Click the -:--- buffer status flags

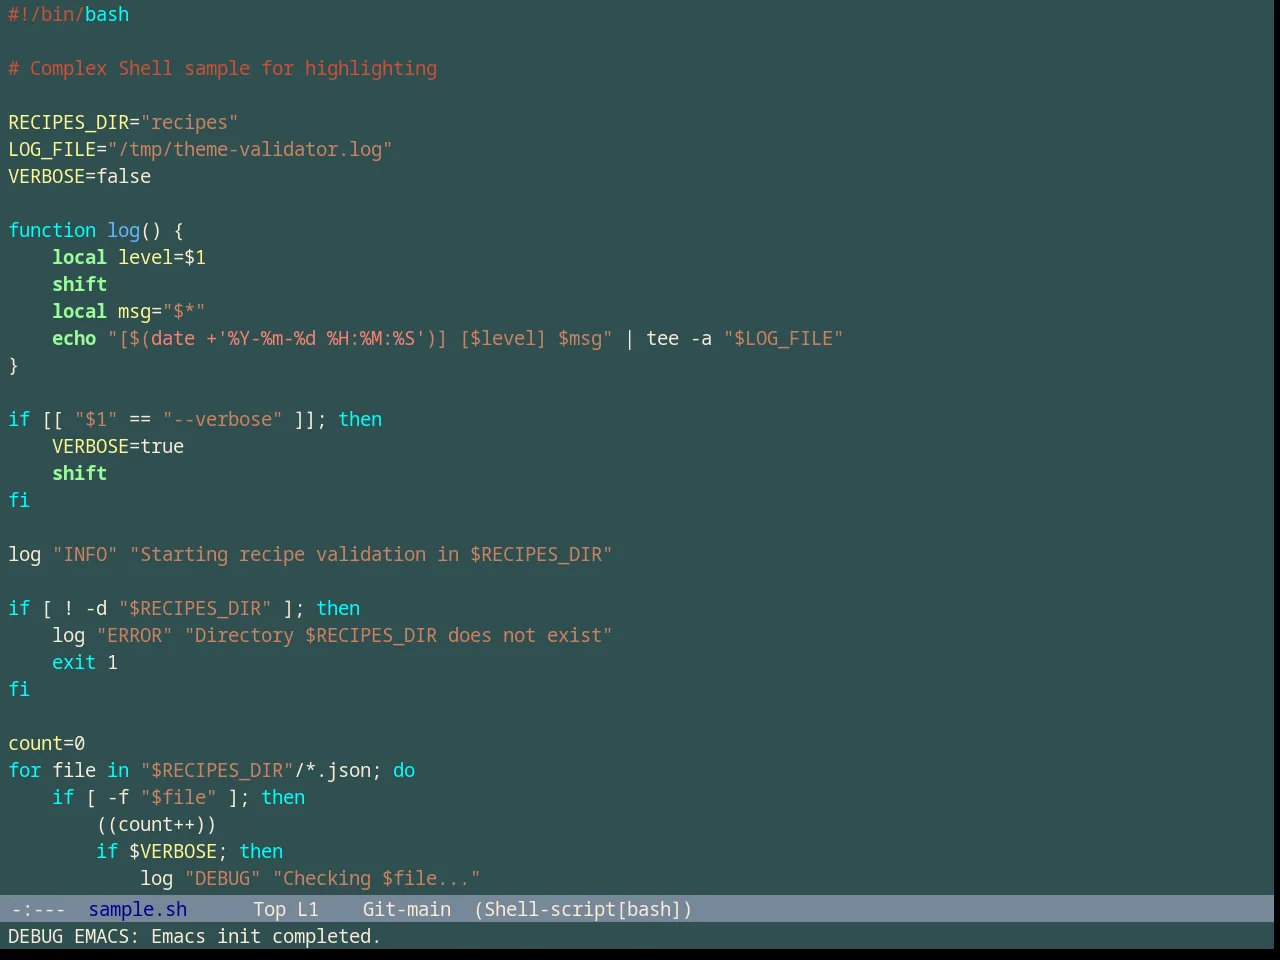38,909
